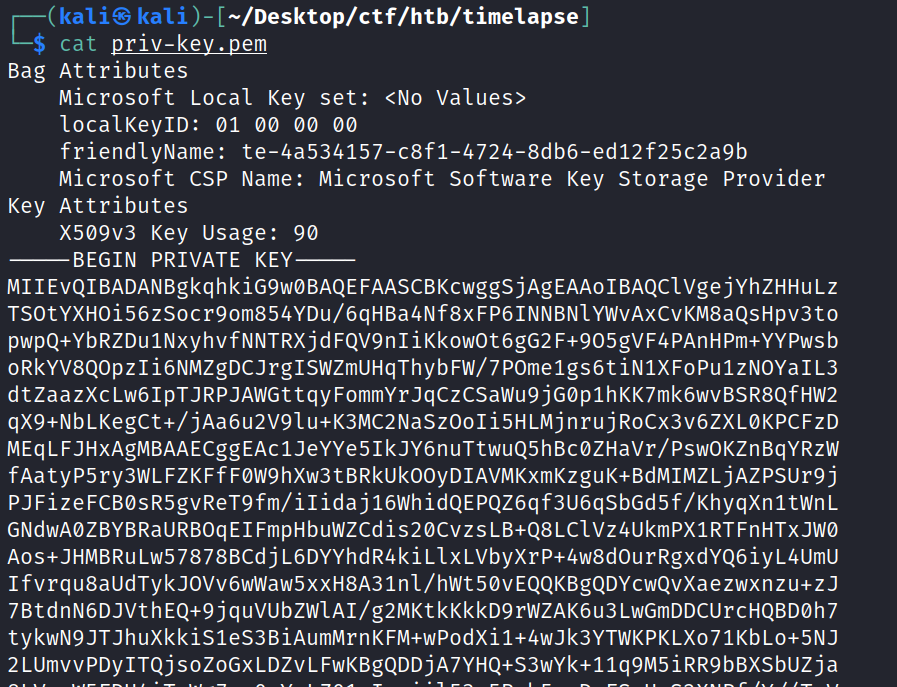Screen dimensions: 897x687
Task: Click the kali username in the prompt
Action: click(72, 17)
